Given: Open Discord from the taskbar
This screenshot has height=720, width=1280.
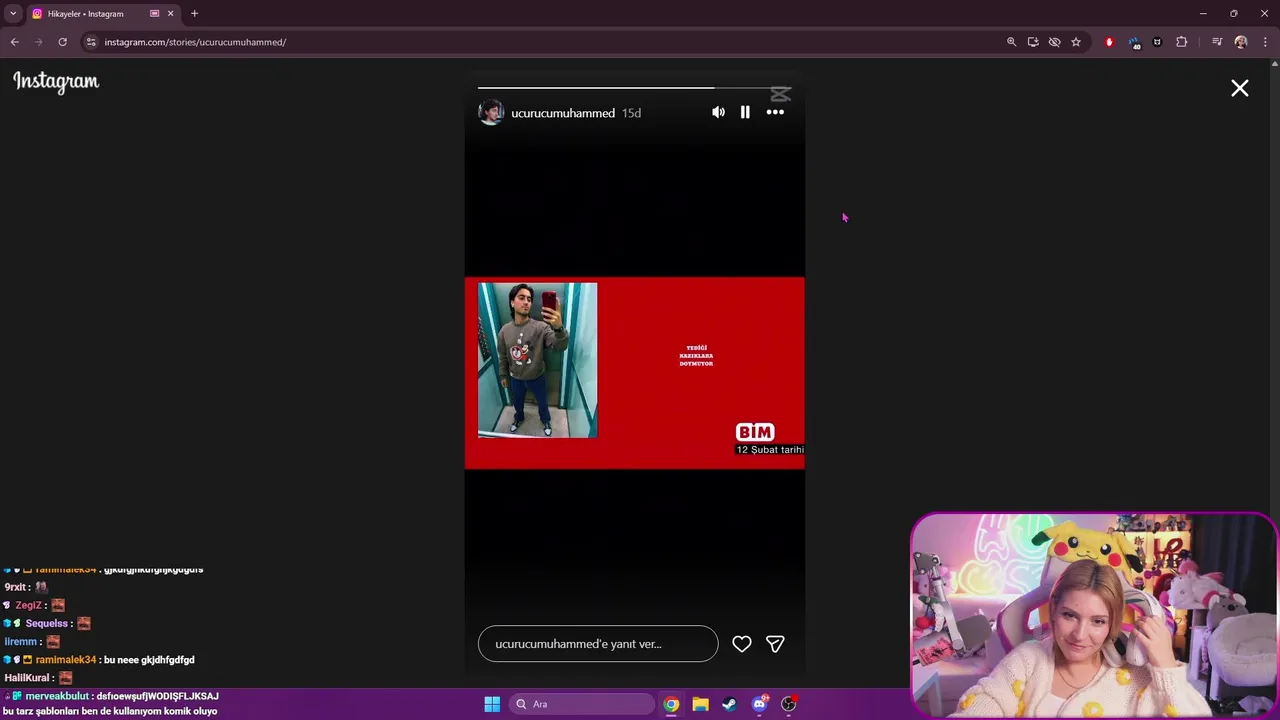Looking at the screenshot, I should tap(759, 704).
